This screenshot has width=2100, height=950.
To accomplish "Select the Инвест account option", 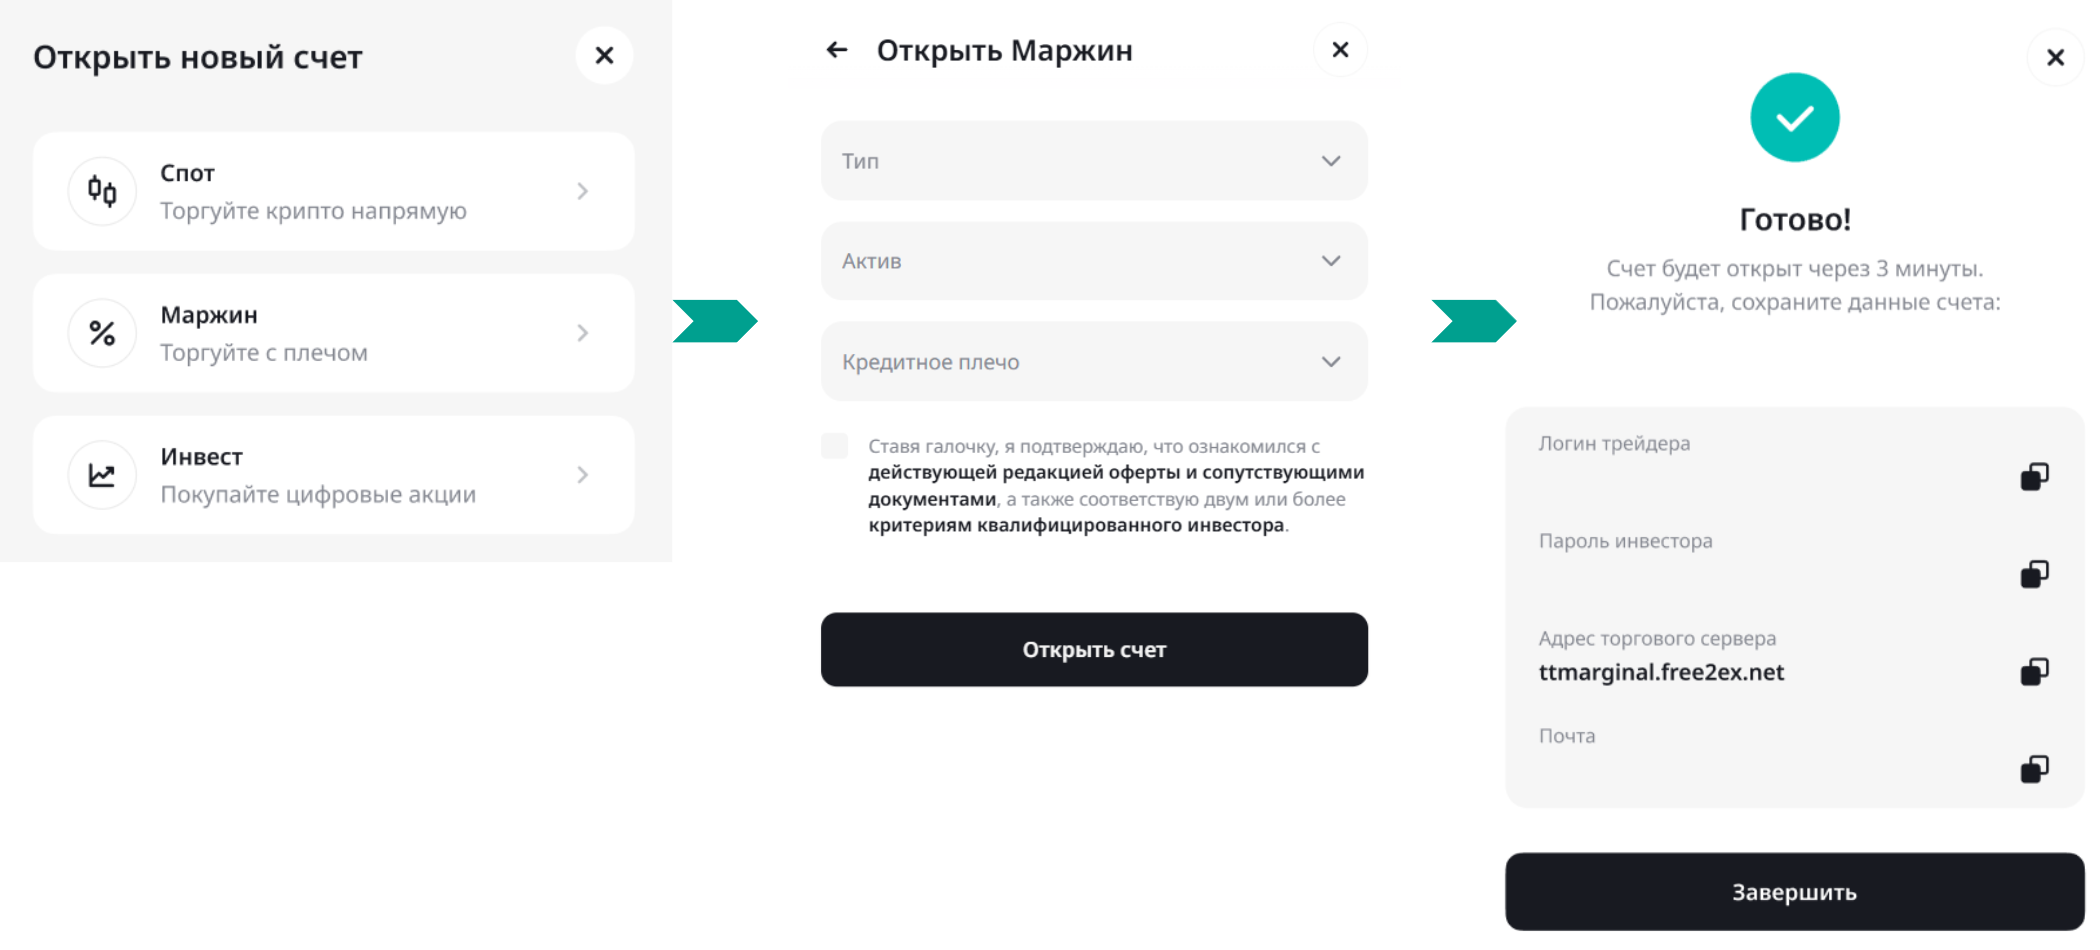I will point(333,475).
